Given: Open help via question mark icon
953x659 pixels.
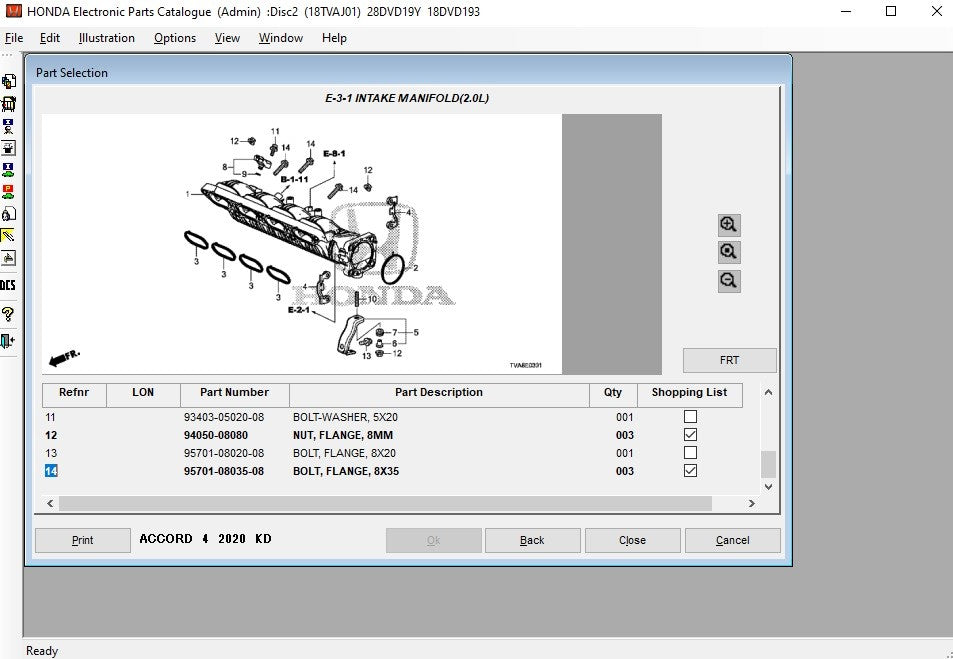Looking at the screenshot, I should point(8,314).
